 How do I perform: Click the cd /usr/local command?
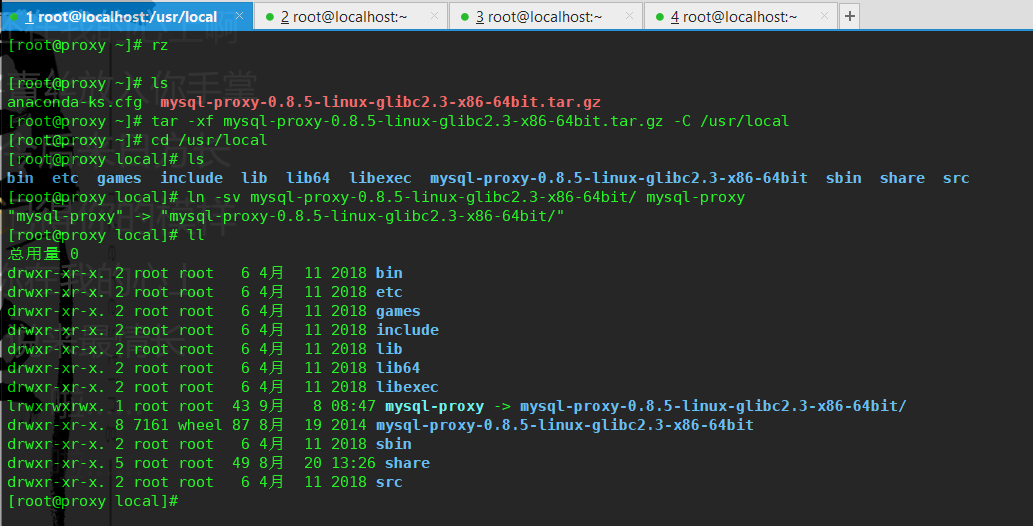209,140
